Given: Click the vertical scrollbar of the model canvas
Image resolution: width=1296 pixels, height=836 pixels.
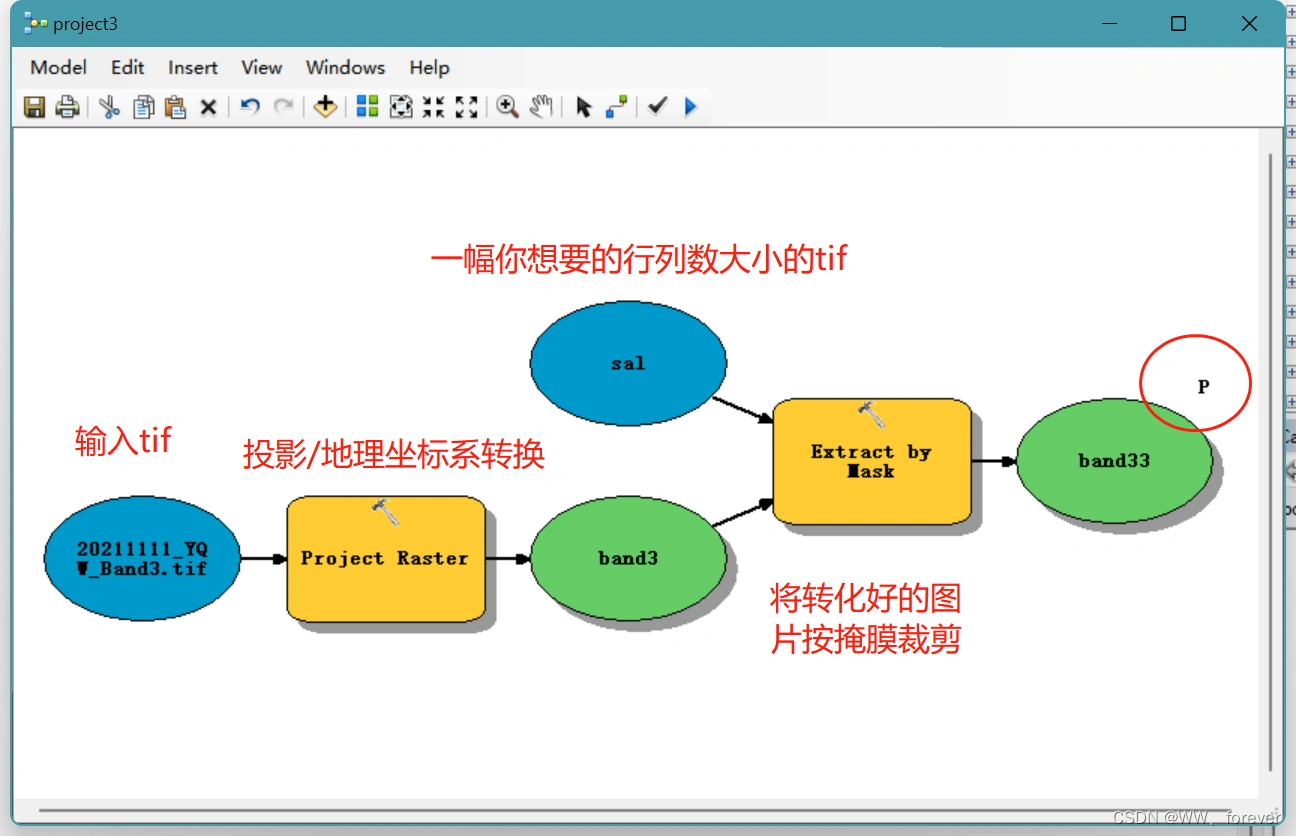Looking at the screenshot, I should tap(1271, 460).
